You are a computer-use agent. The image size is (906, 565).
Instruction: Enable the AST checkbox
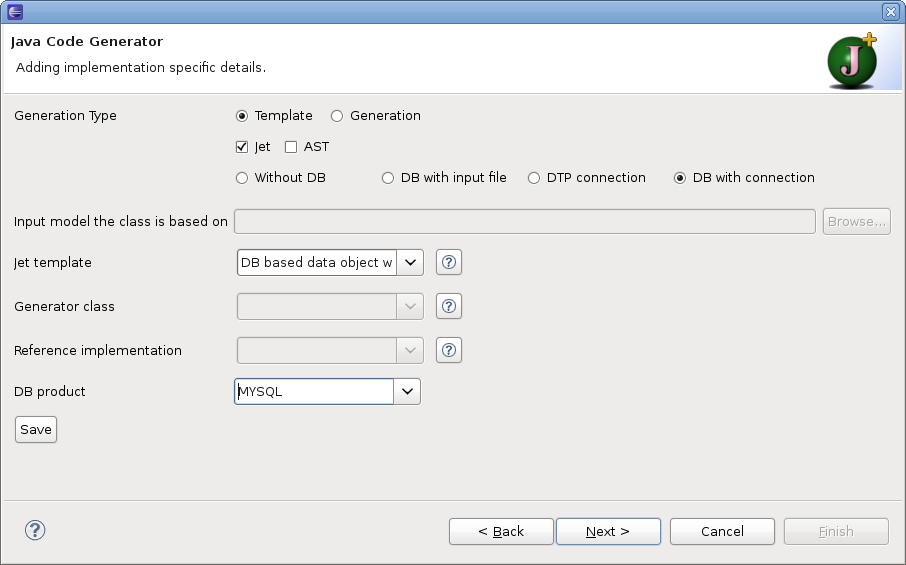(291, 147)
